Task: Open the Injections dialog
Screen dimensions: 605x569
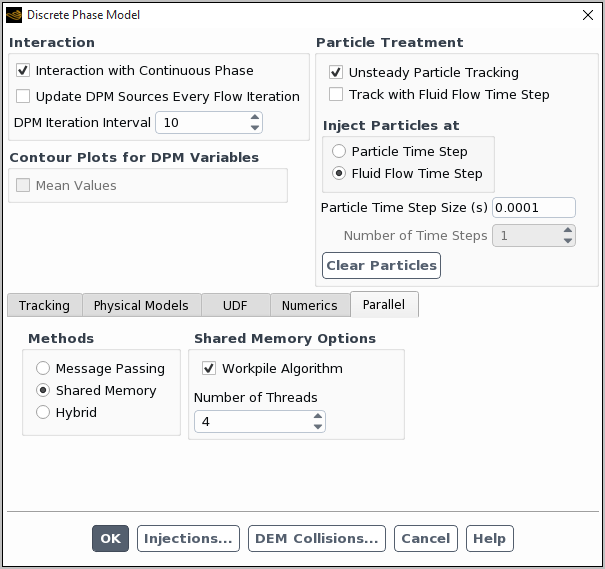Action: pyautogui.click(x=188, y=538)
